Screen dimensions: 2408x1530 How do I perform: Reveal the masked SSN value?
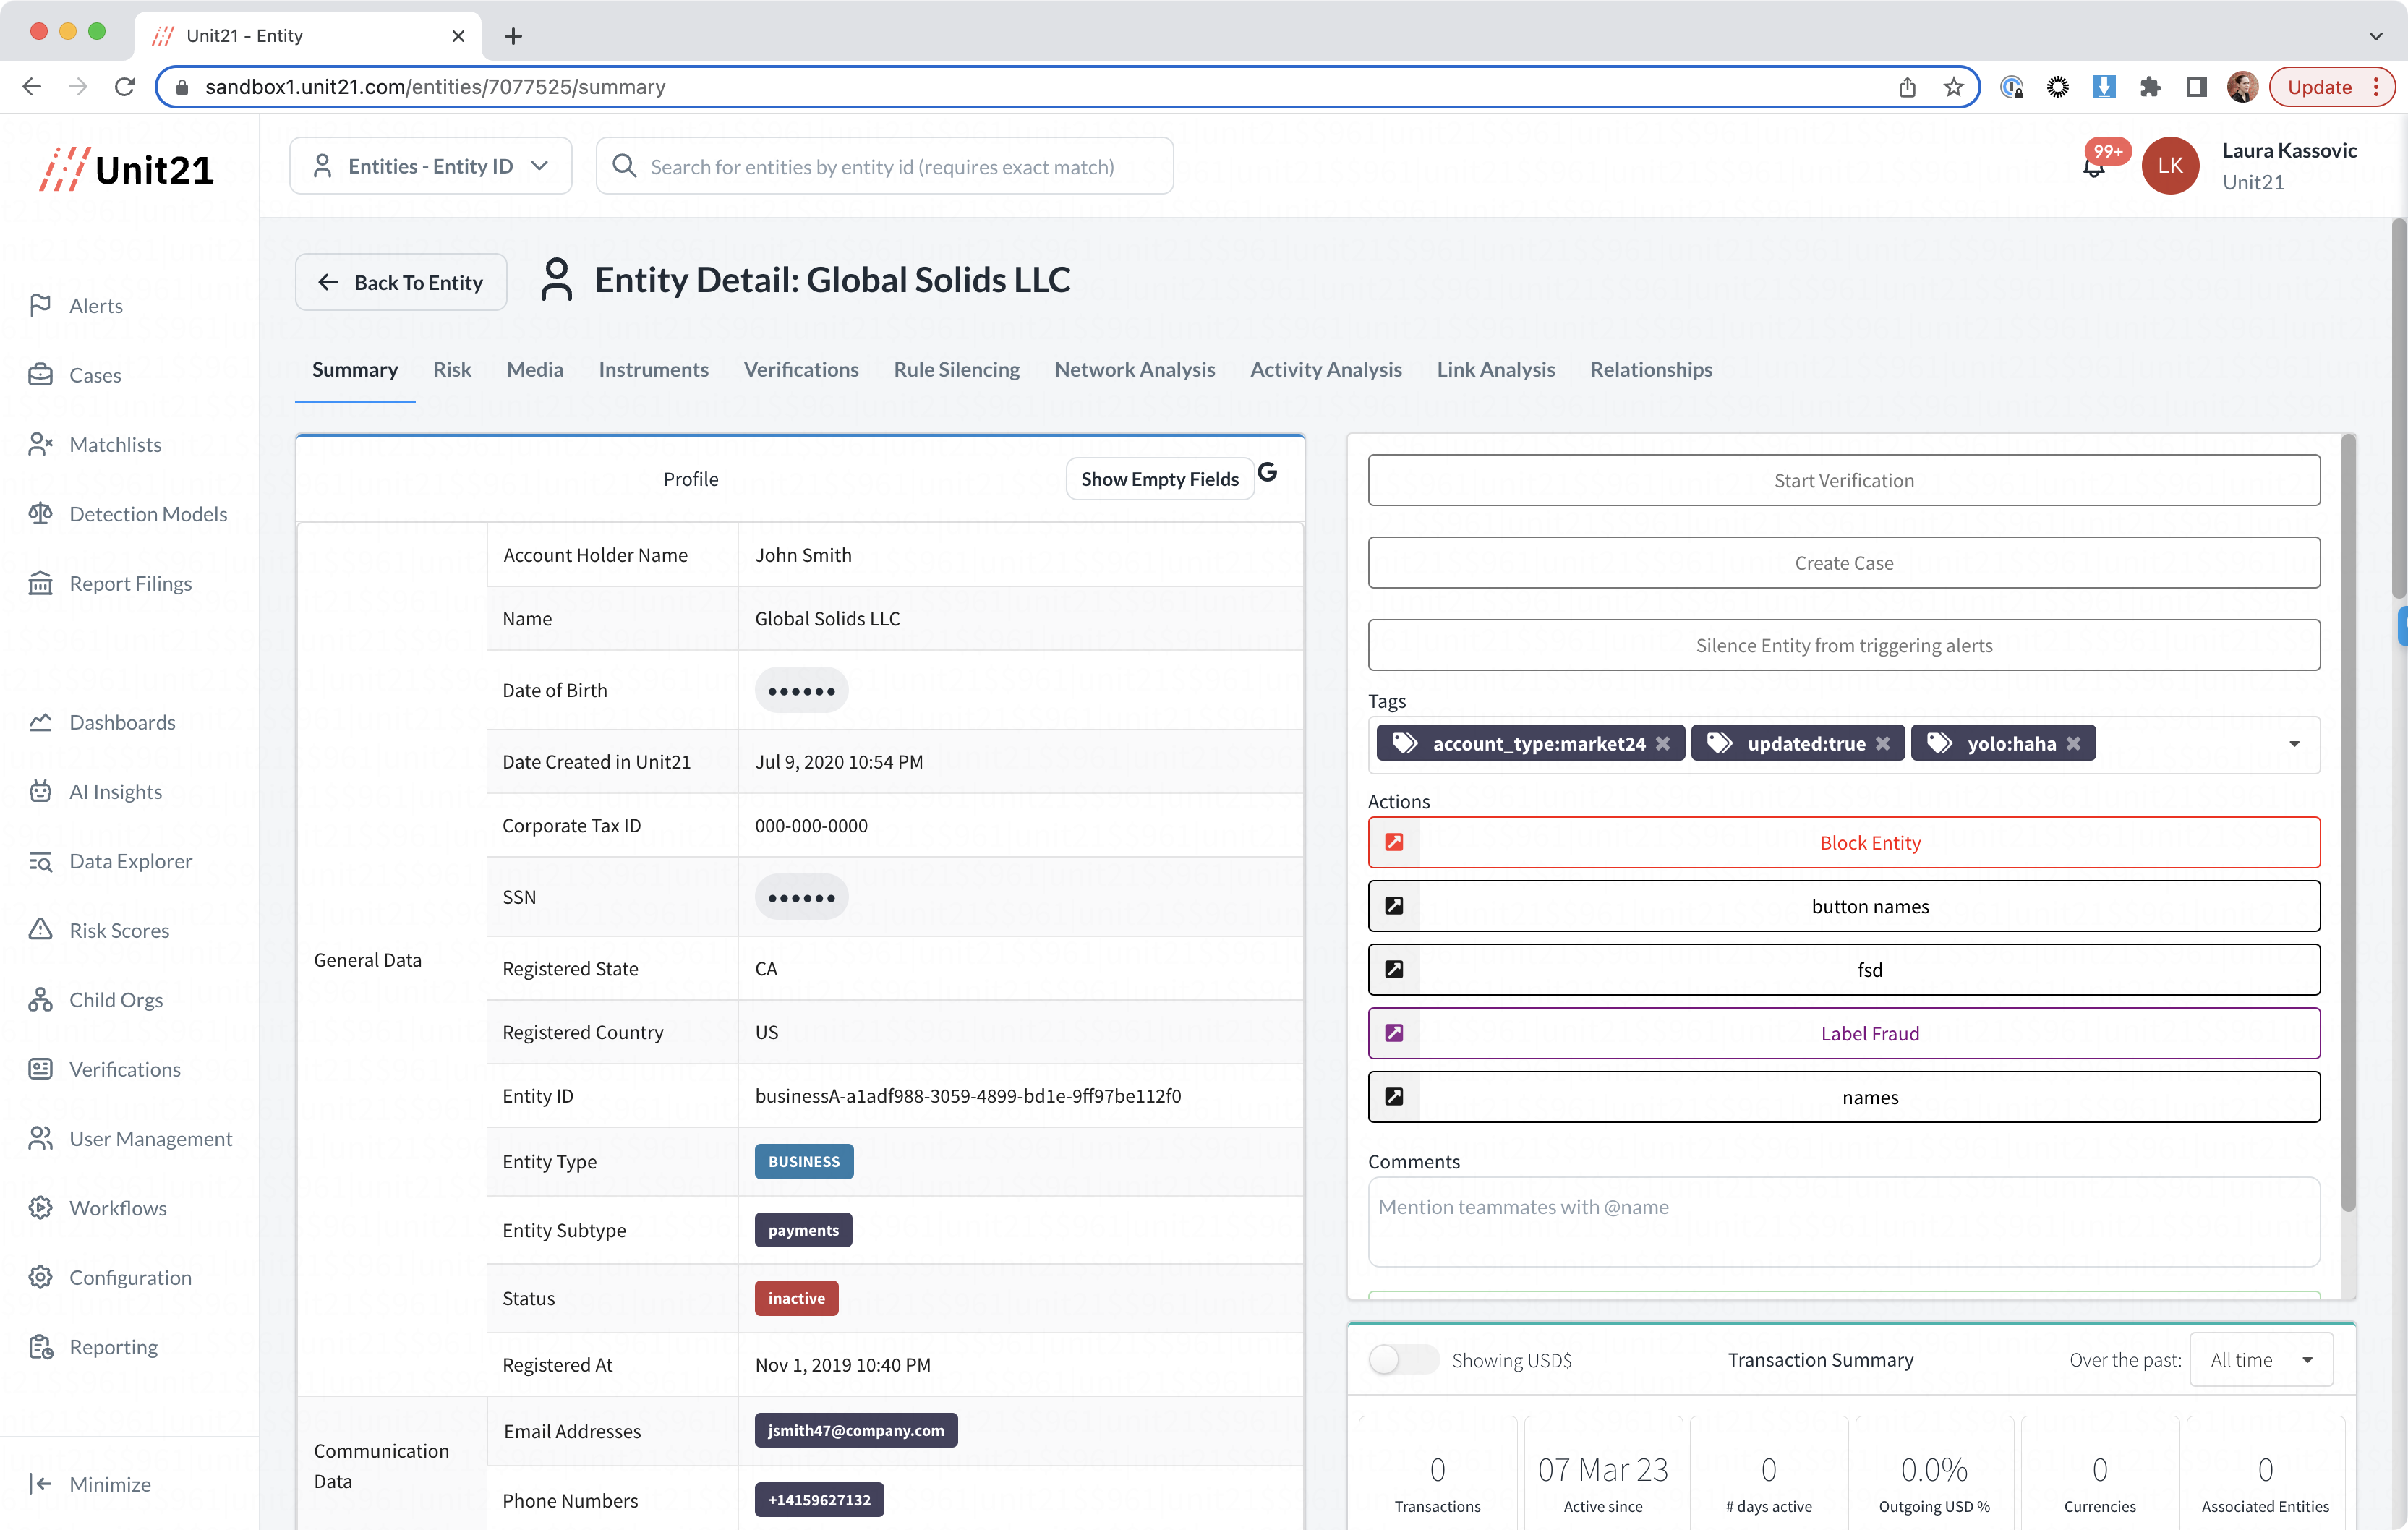tap(801, 897)
